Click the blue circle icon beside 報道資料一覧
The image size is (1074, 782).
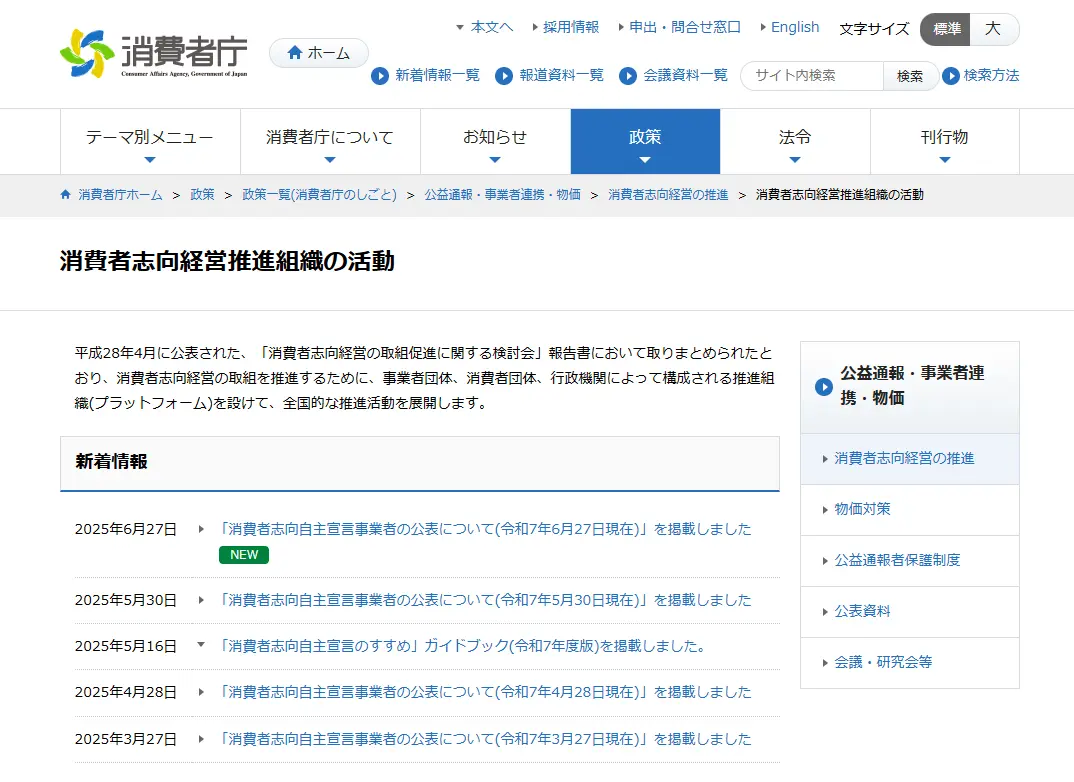pos(503,76)
